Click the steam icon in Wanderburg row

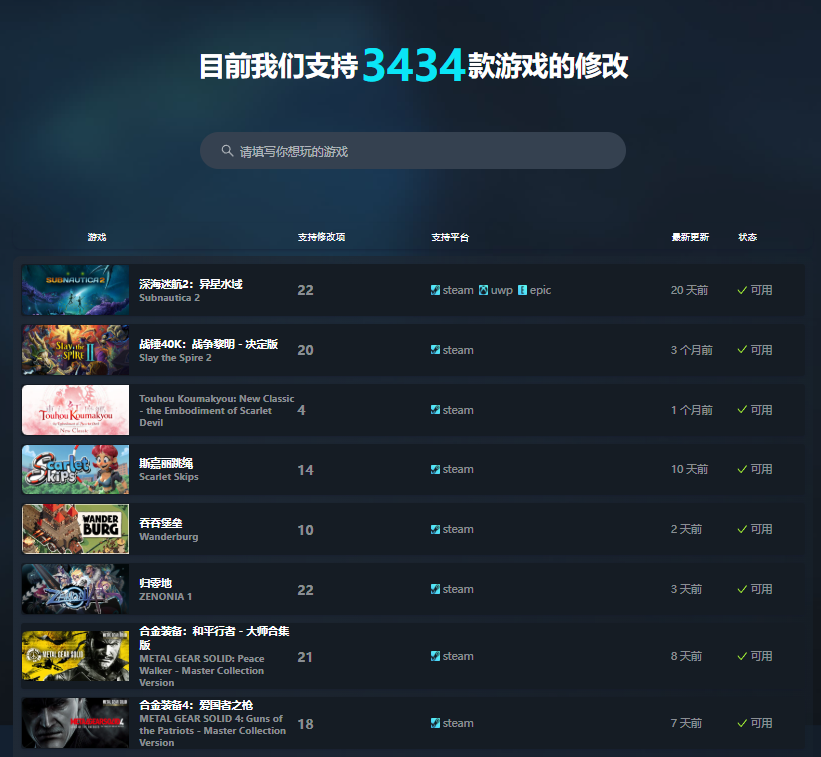(435, 529)
